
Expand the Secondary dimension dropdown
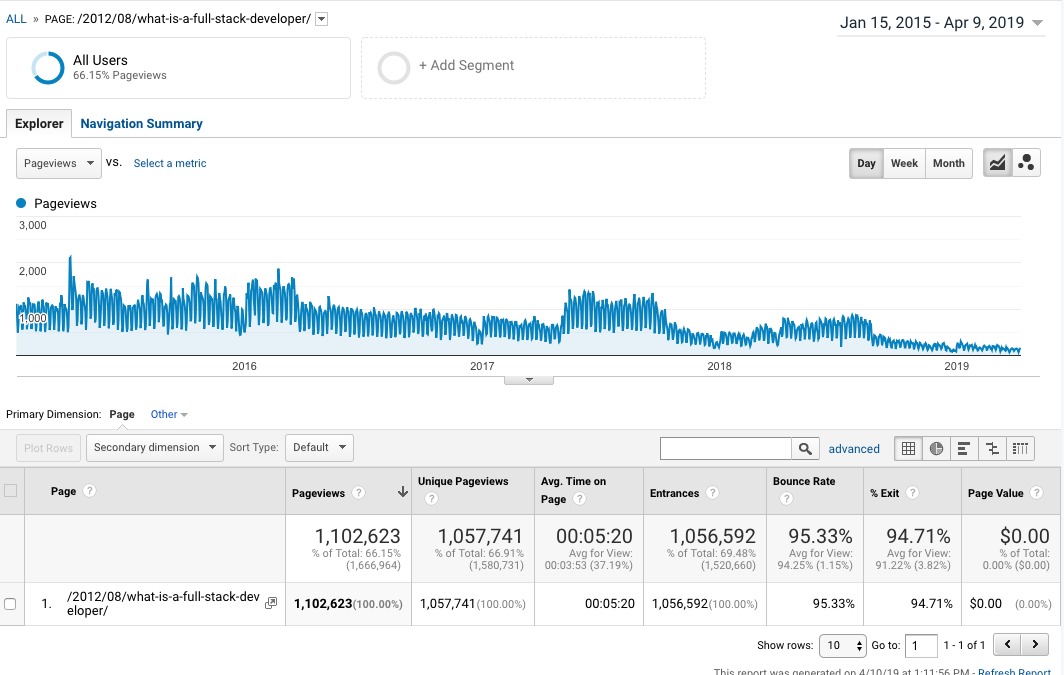click(154, 447)
